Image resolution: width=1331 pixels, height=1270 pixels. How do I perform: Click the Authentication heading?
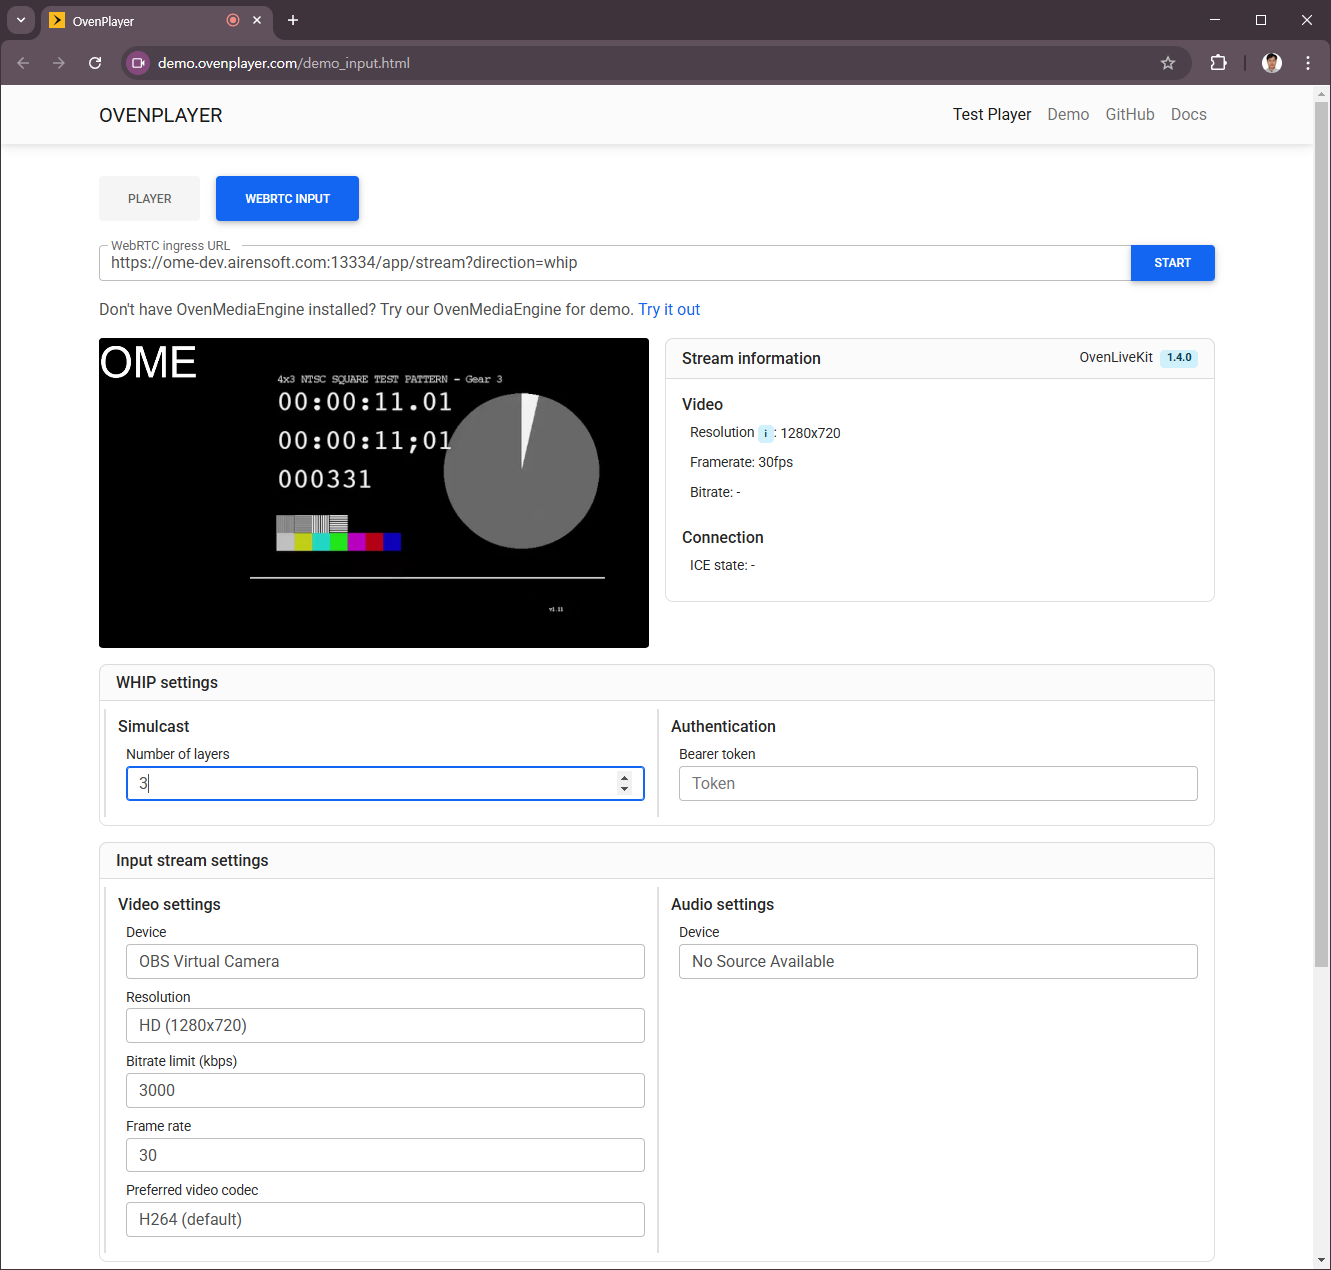723,726
